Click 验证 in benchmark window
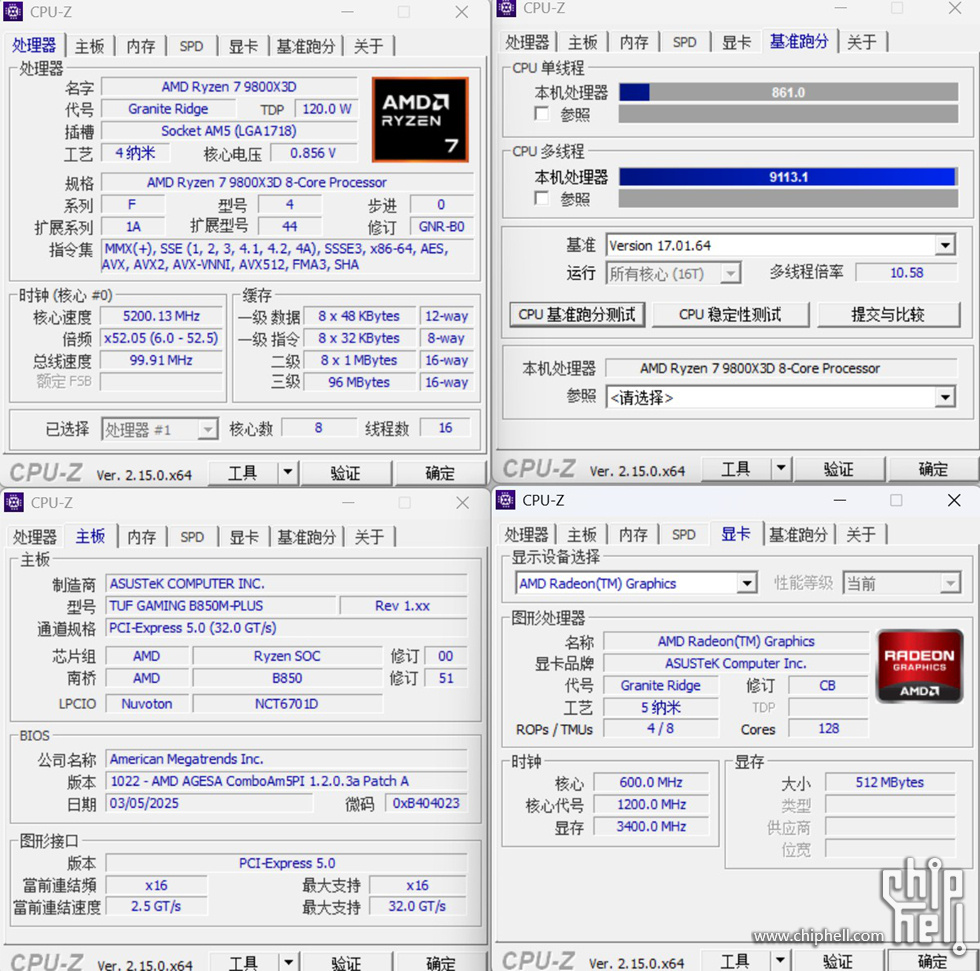 (838, 469)
